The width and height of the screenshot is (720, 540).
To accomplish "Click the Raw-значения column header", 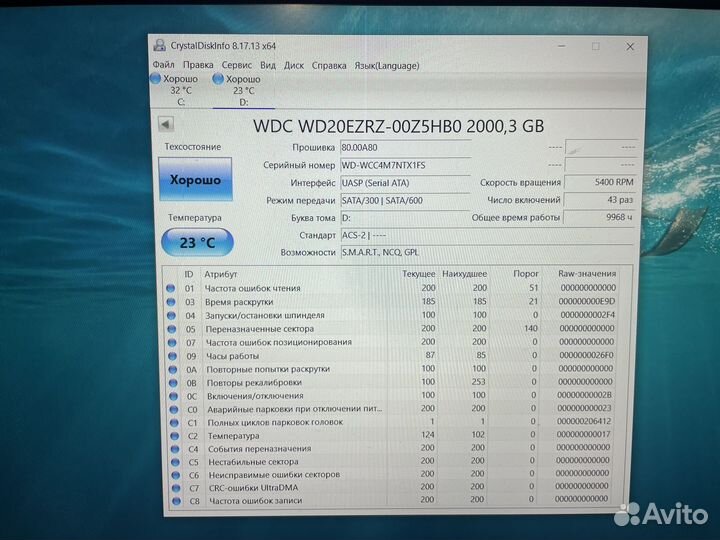I will coord(587,273).
